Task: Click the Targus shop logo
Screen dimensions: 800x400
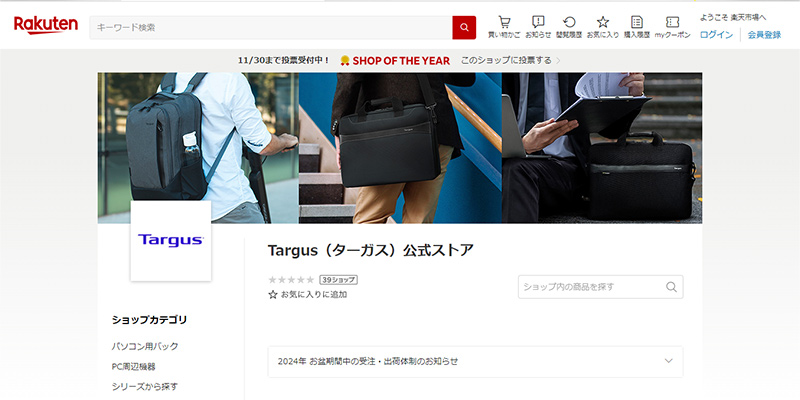Action: tap(171, 241)
